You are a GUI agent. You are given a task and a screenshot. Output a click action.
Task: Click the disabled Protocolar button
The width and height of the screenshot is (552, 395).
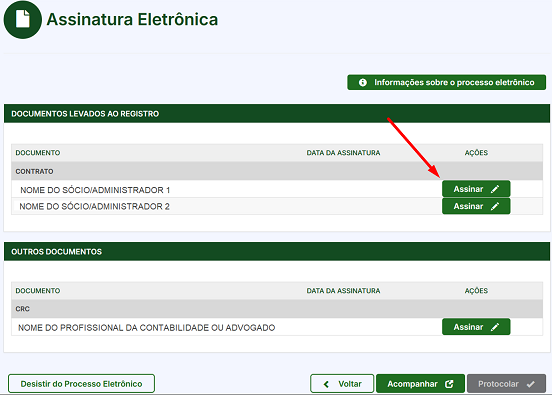(x=506, y=383)
